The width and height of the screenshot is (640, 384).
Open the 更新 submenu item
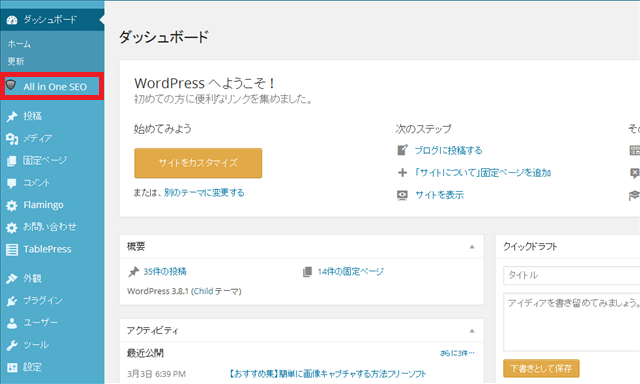point(16,61)
